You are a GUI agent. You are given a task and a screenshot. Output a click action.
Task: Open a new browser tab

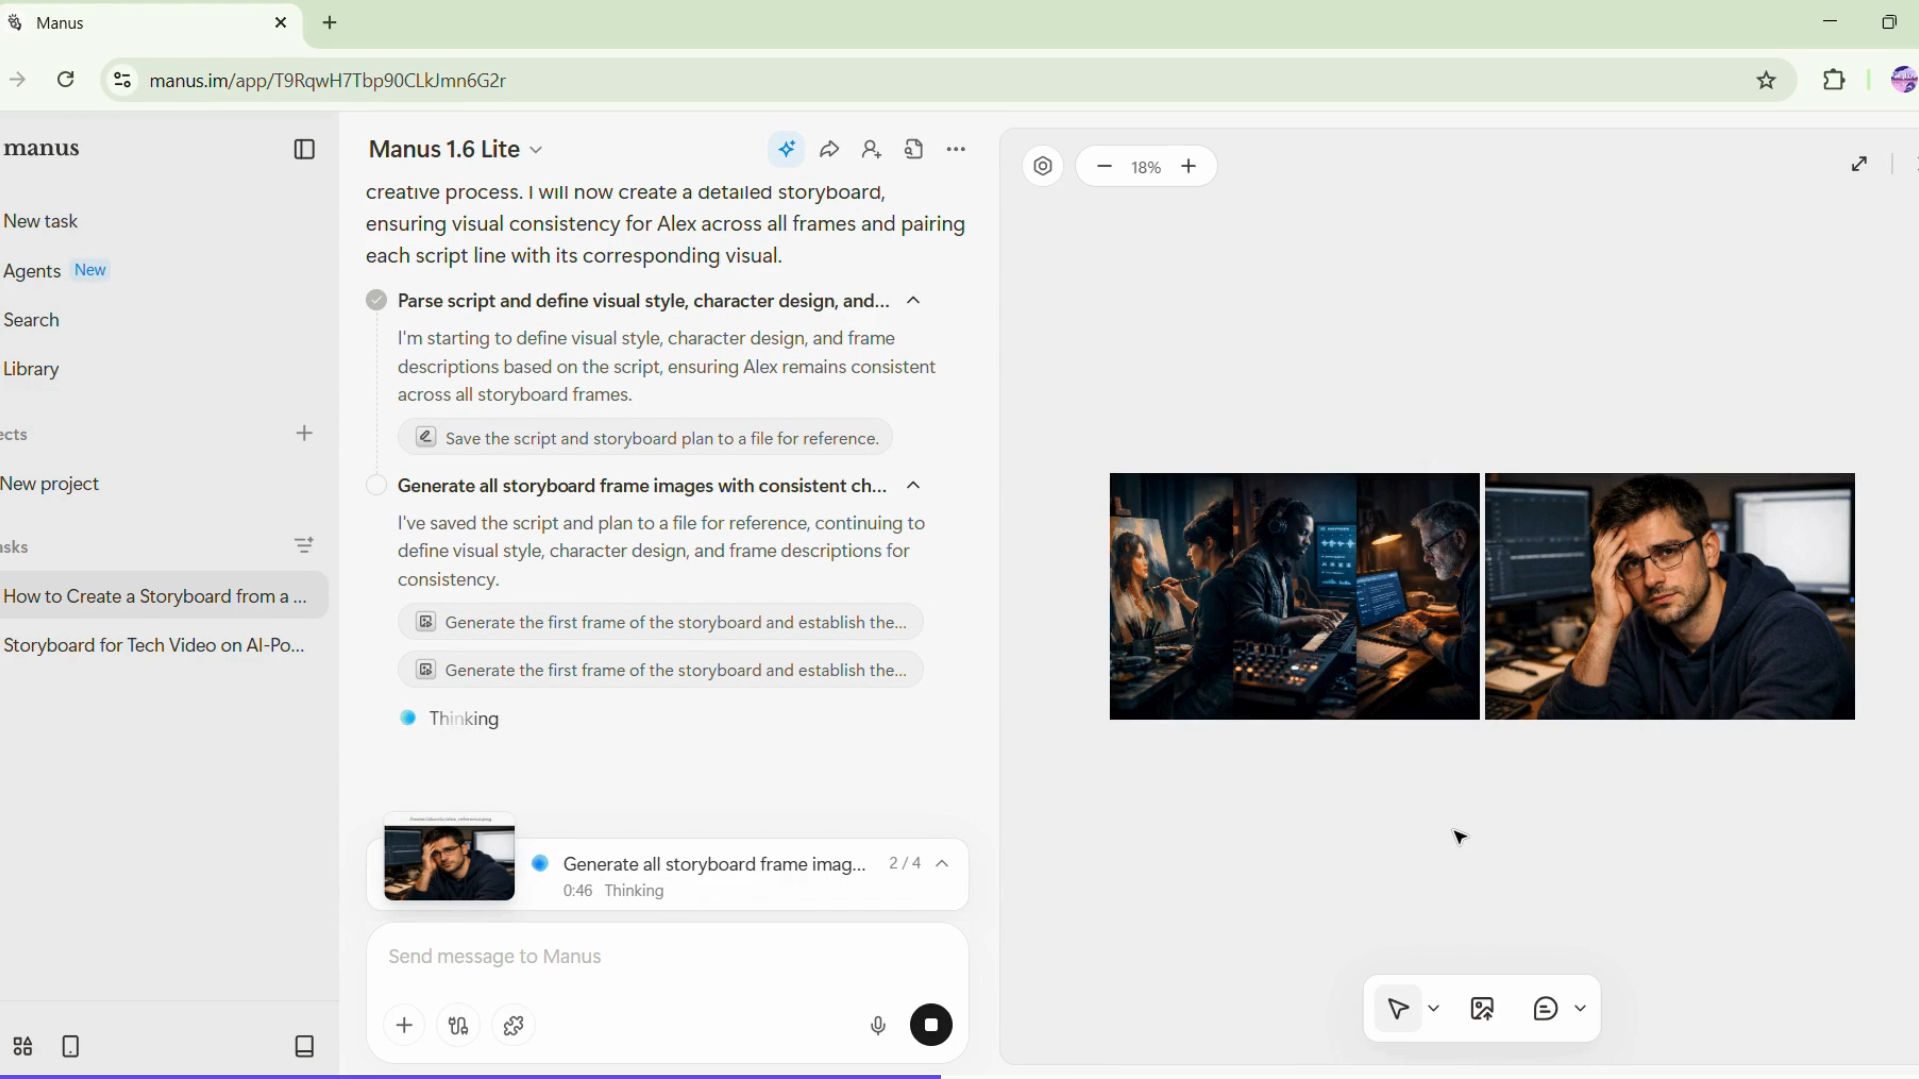point(330,23)
